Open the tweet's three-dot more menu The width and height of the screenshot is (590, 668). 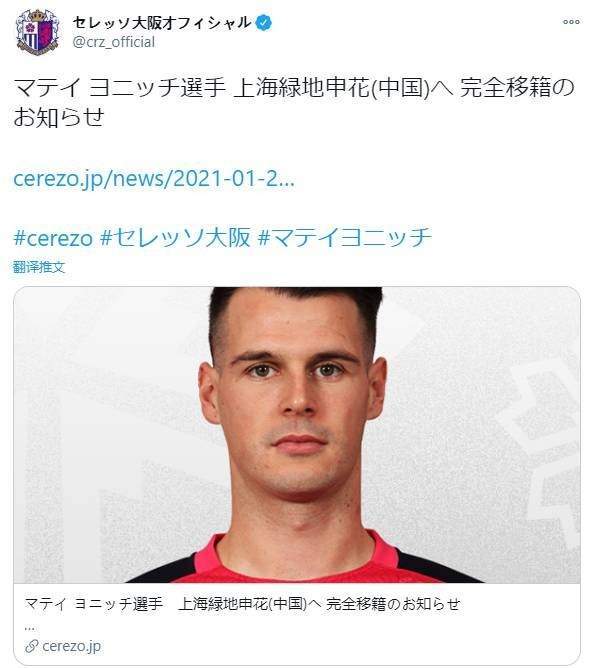click(x=571, y=22)
